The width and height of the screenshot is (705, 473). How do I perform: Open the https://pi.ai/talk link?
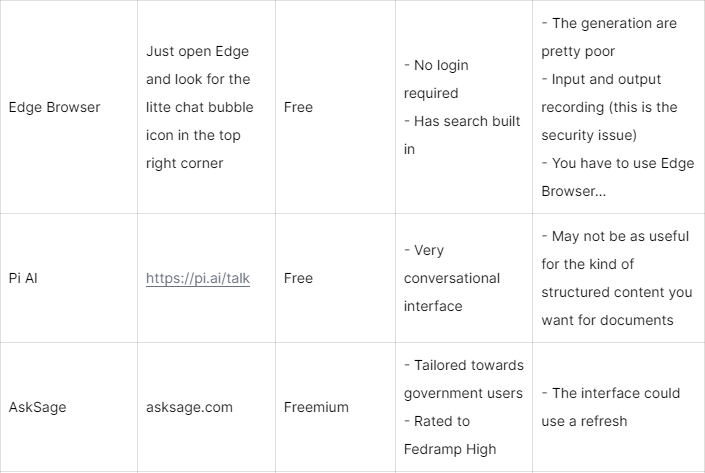point(198,278)
